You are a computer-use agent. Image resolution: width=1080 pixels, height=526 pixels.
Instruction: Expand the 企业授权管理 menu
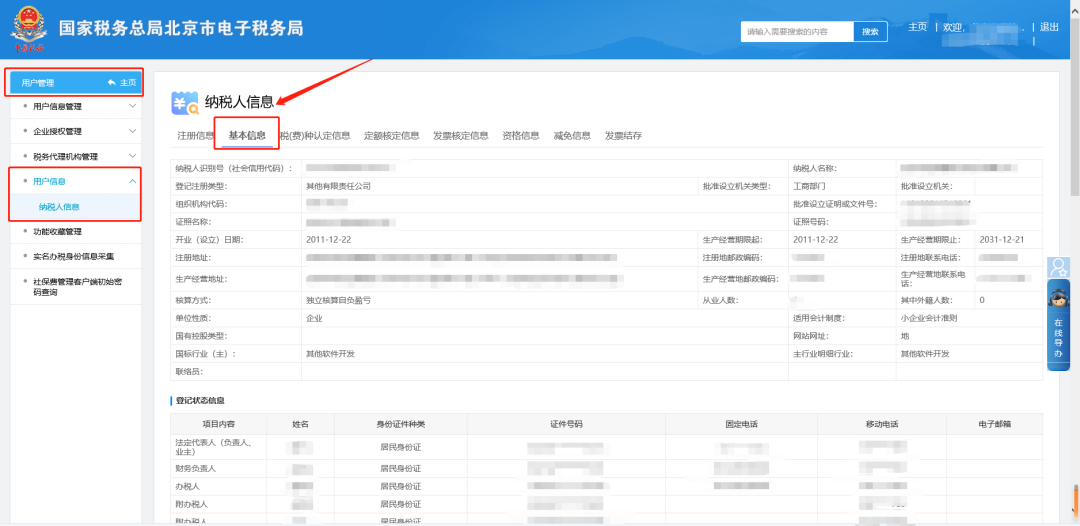pos(75,131)
